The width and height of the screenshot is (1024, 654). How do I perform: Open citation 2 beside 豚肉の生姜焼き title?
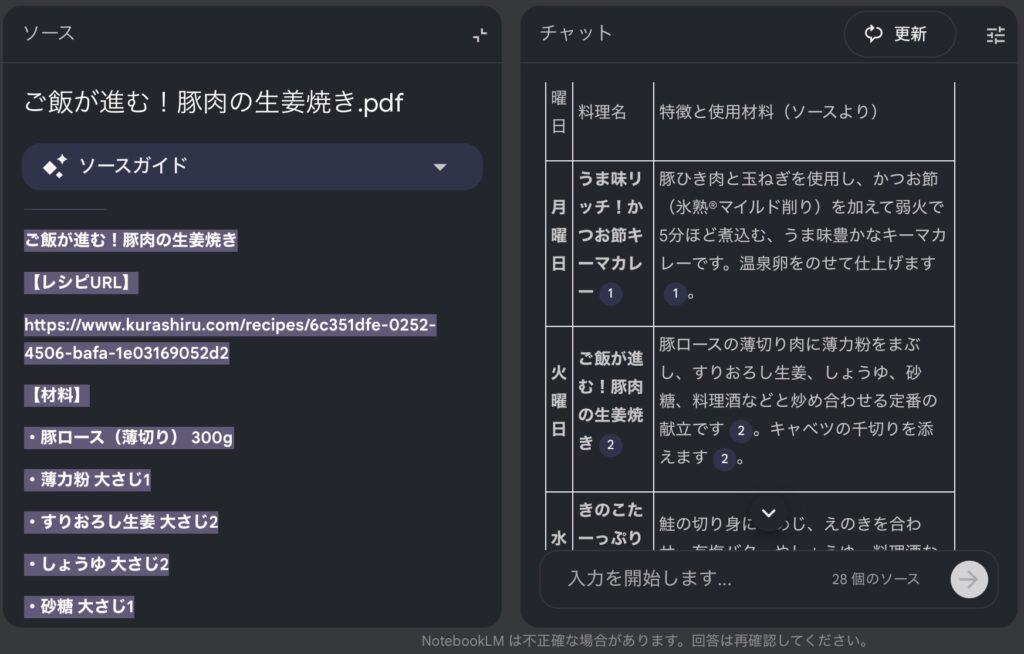[610, 445]
